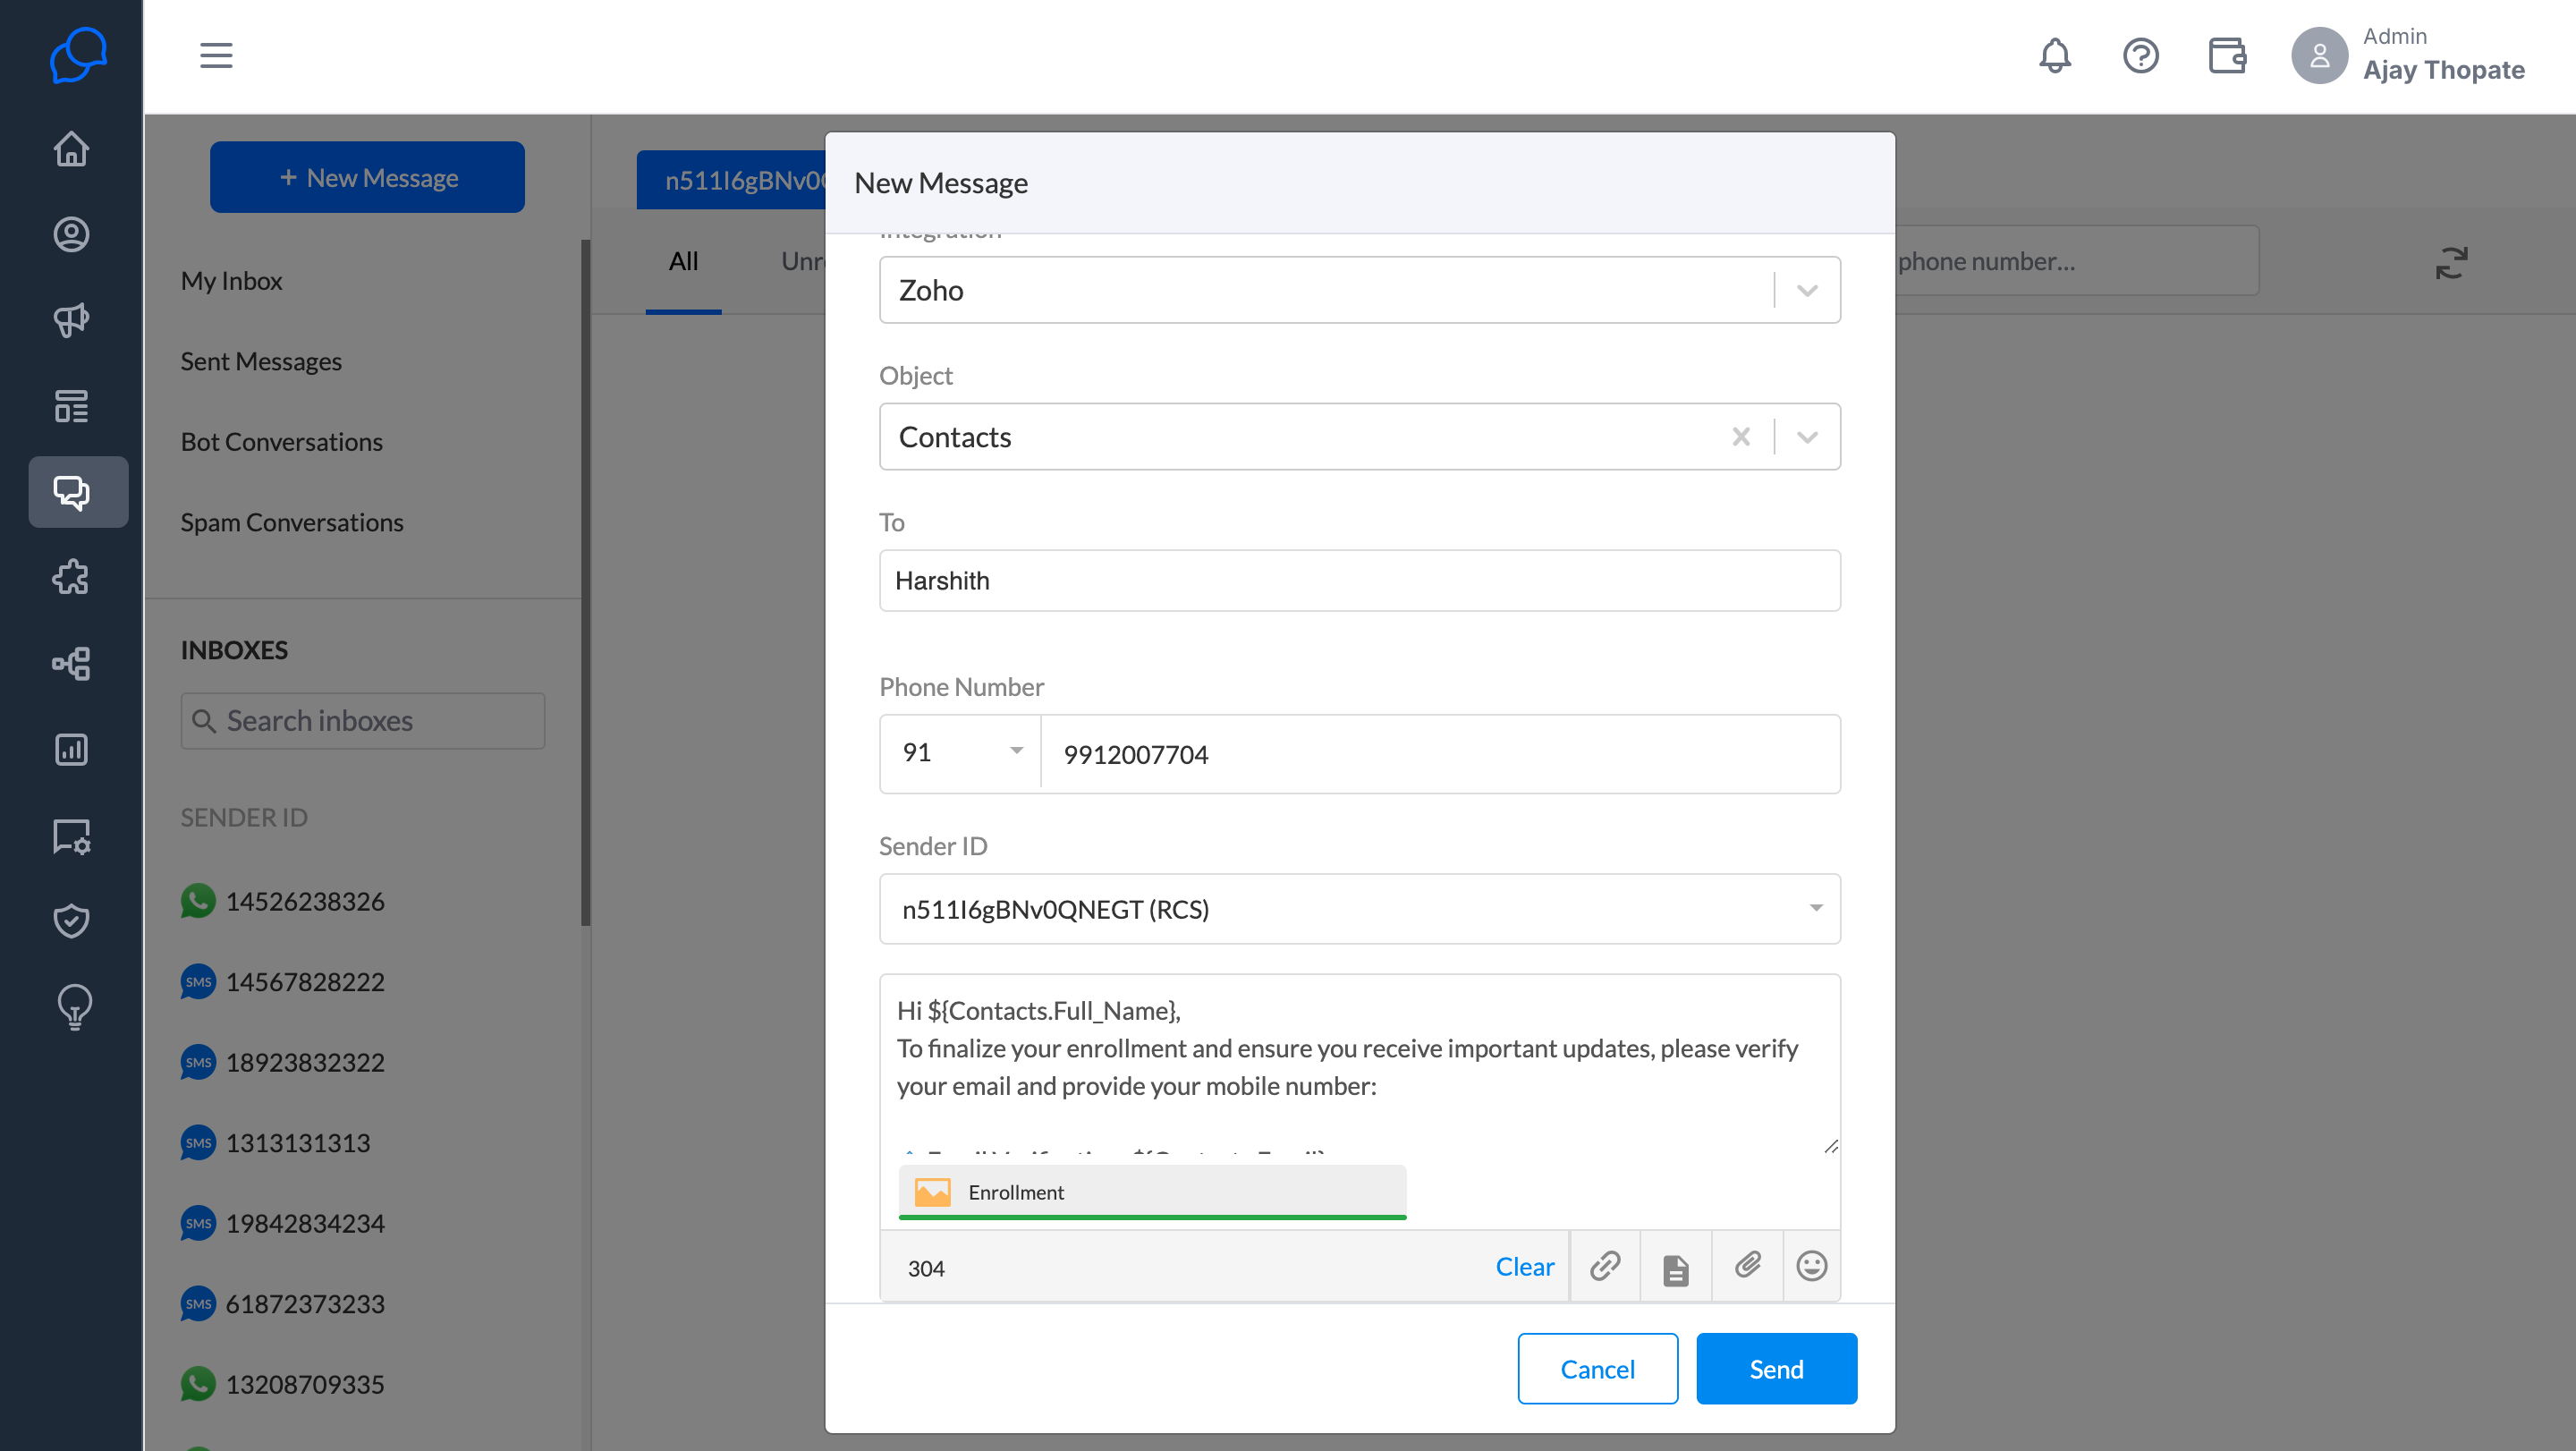Image resolution: width=2576 pixels, height=1451 pixels.
Task: Click the Enrollment image attachment
Action: tap(1152, 1192)
